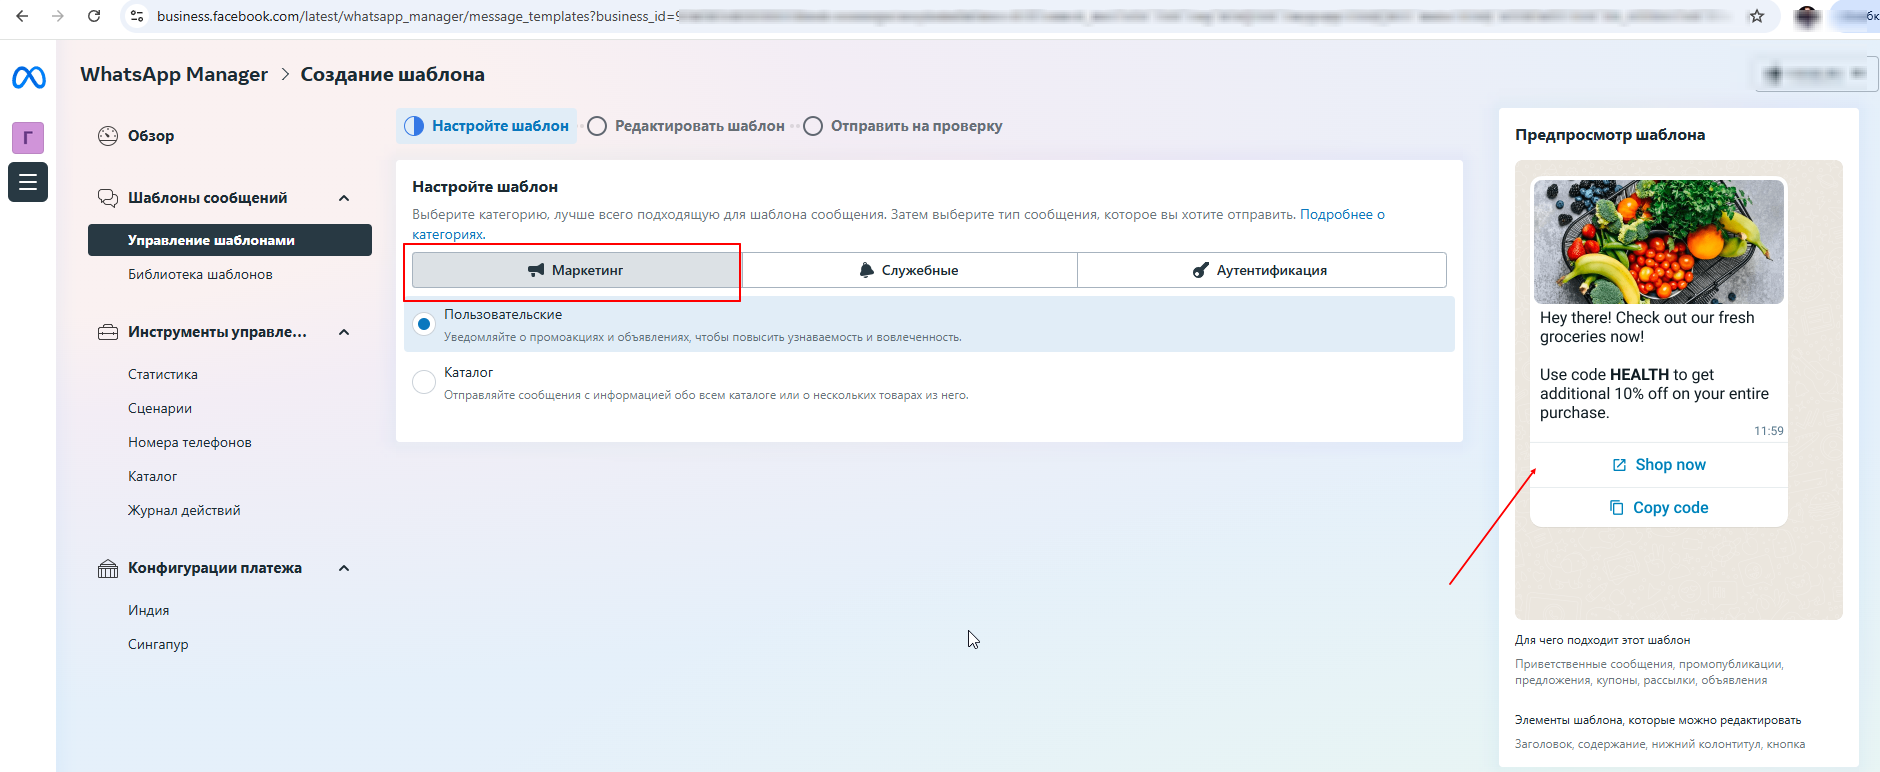Open Сценарии in the sidebar
The image size is (1880, 772).
[x=160, y=408]
